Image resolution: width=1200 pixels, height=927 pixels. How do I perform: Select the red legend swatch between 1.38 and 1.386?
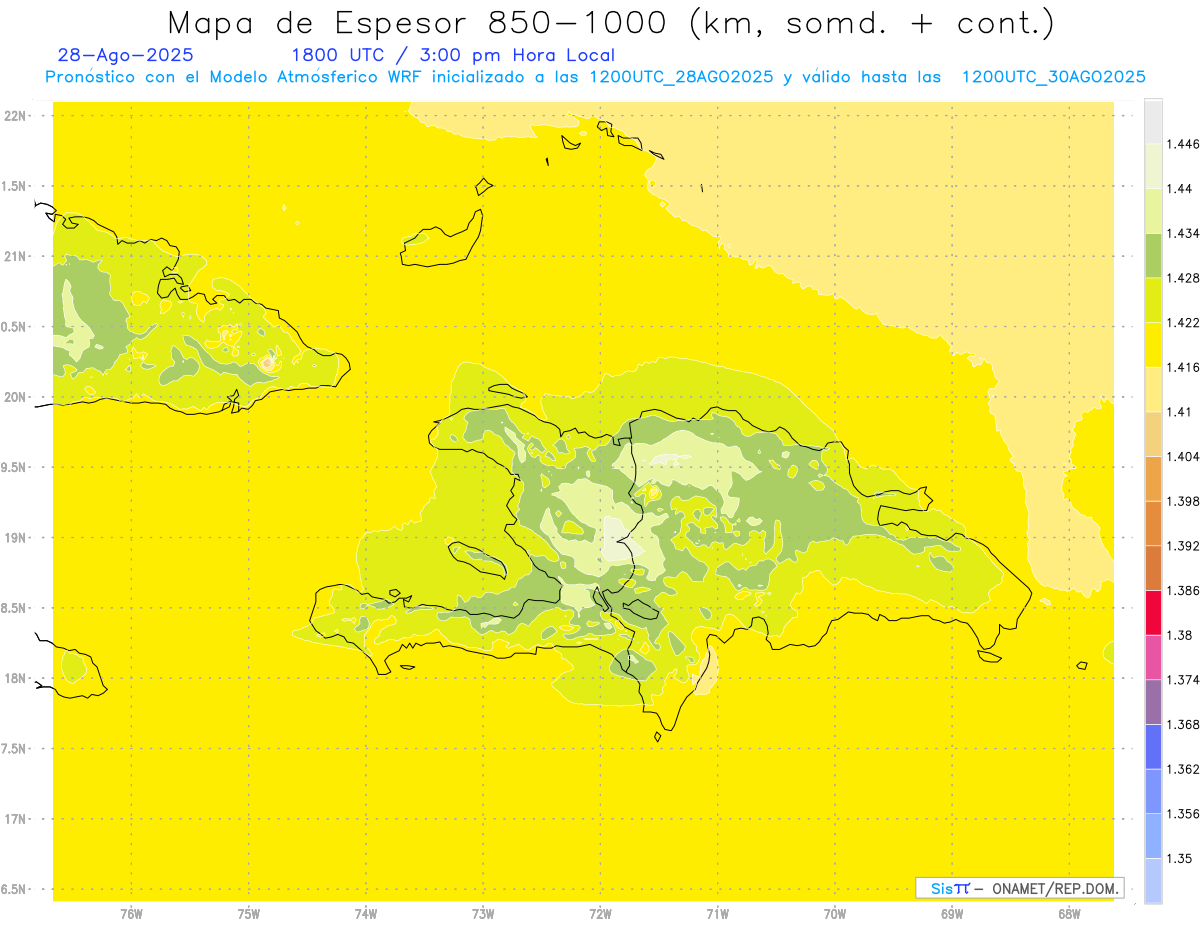tap(1153, 613)
